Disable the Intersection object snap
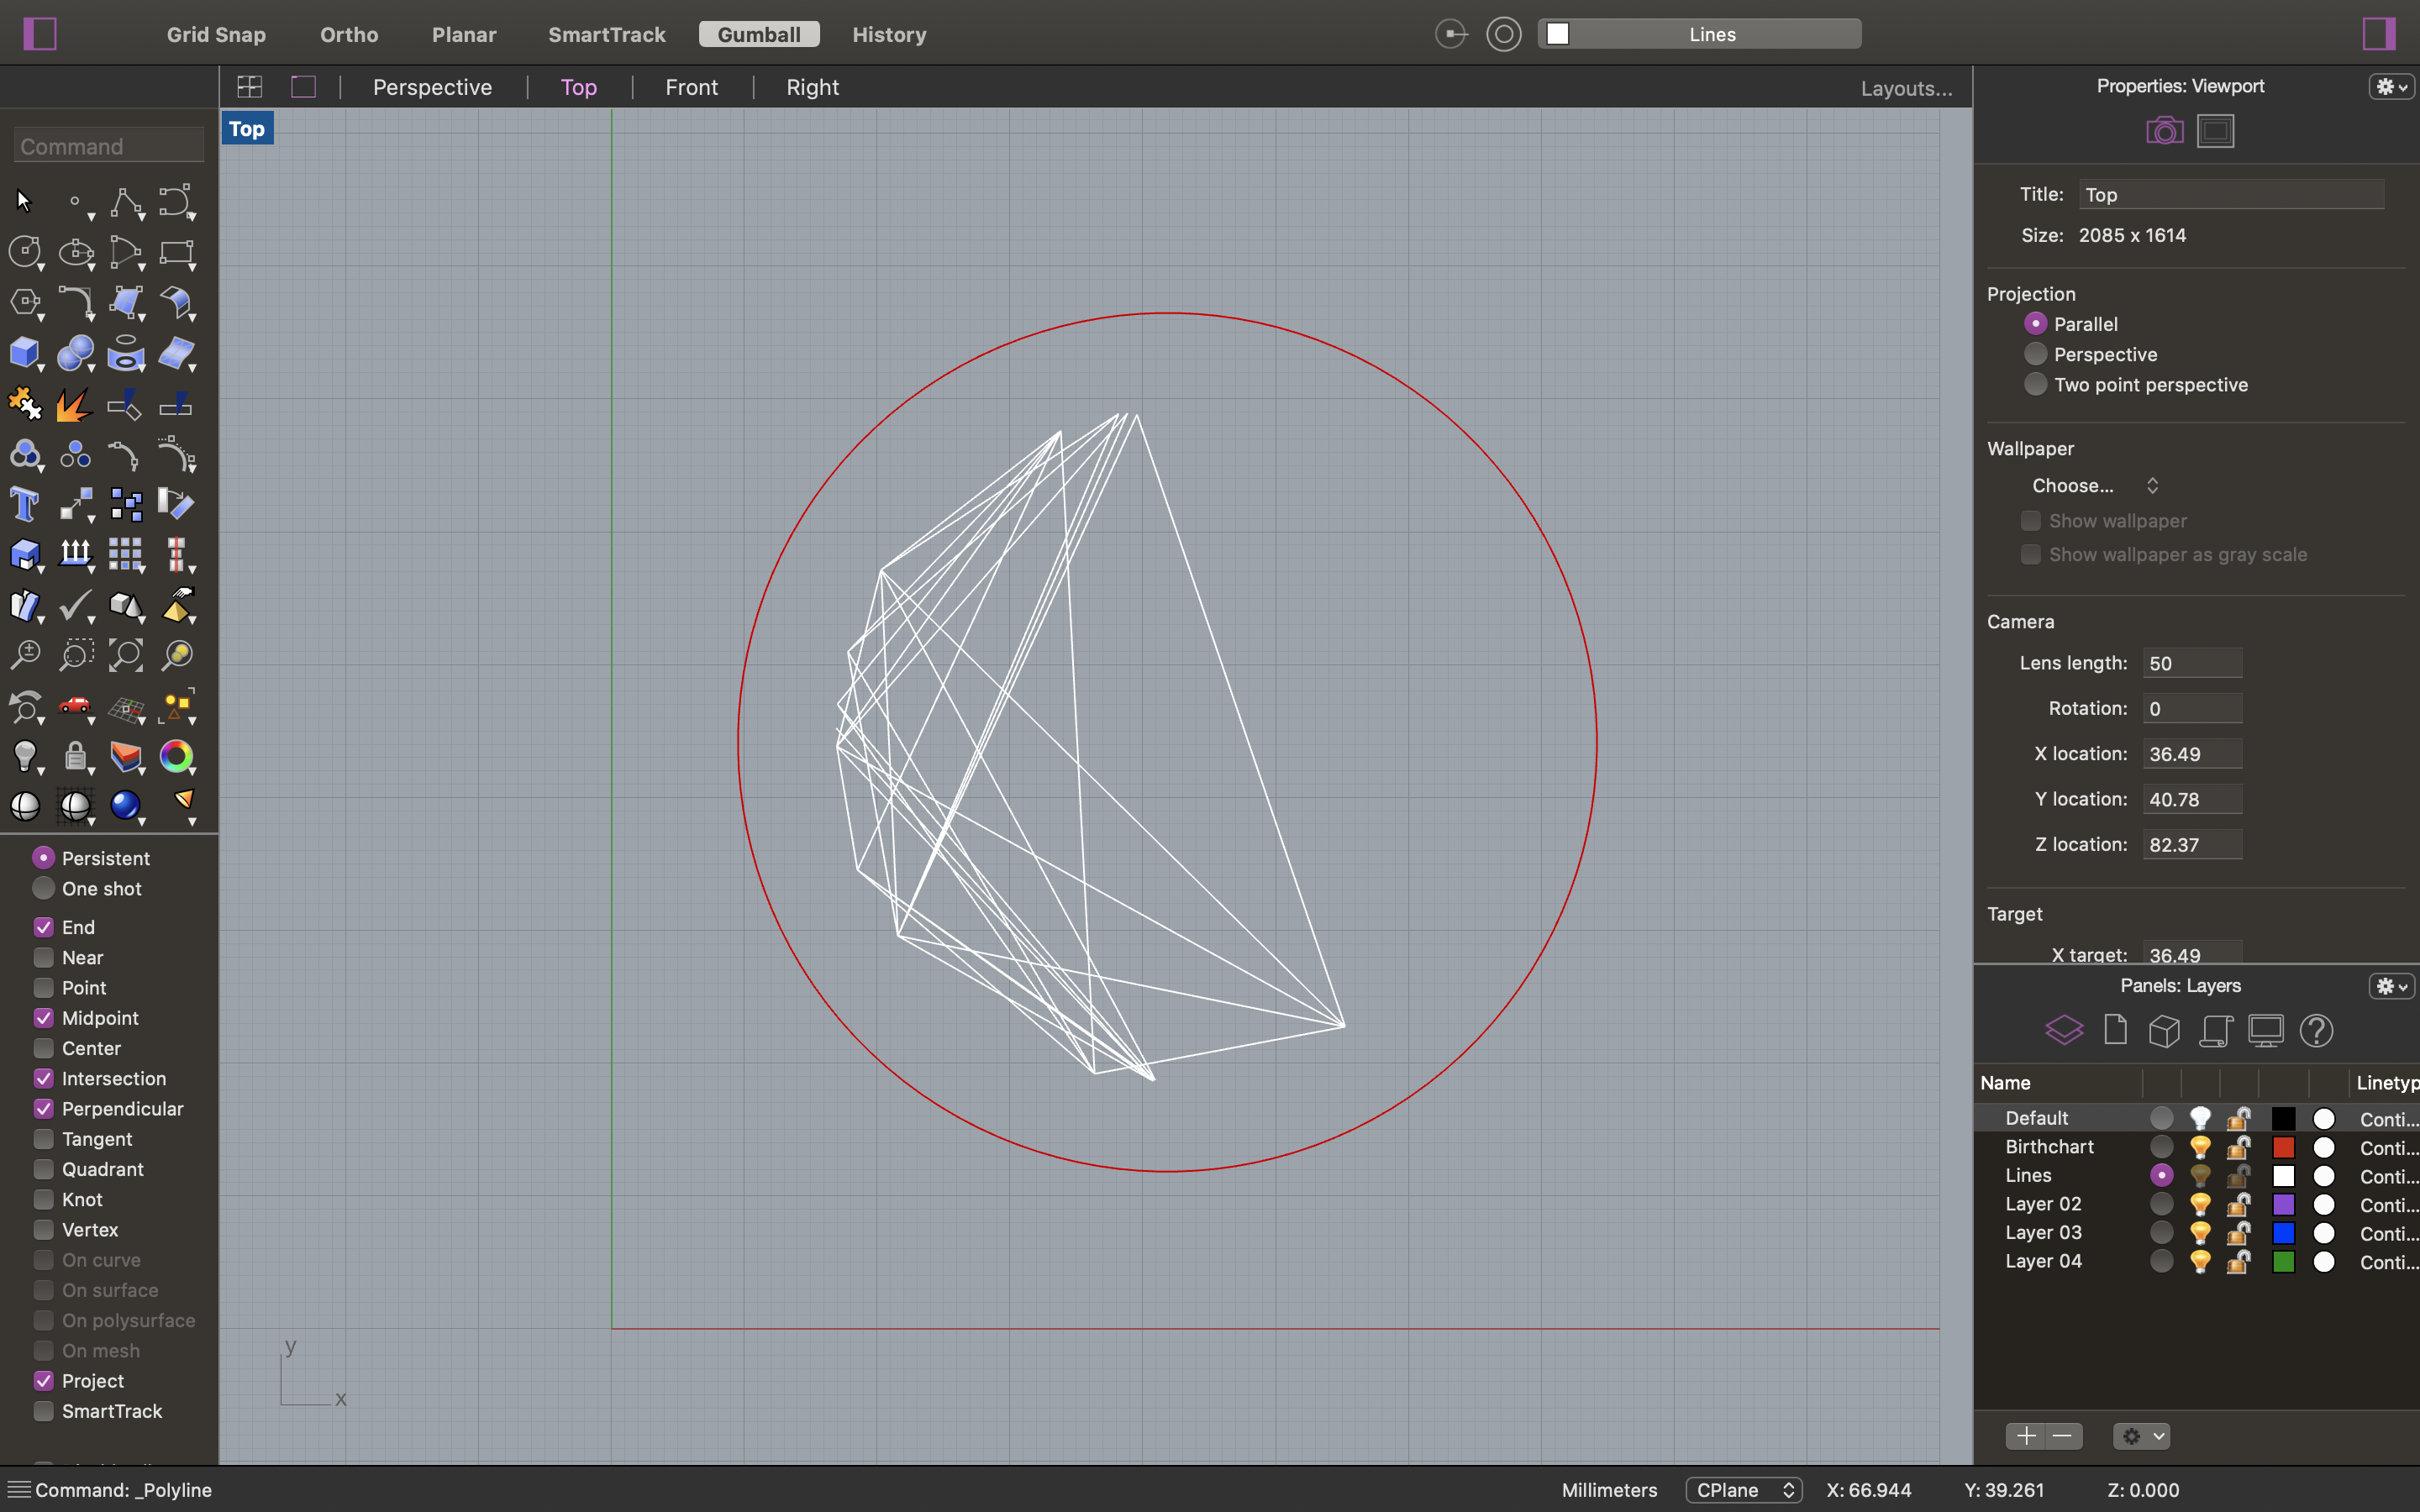The width and height of the screenshot is (2420, 1512). [x=43, y=1078]
